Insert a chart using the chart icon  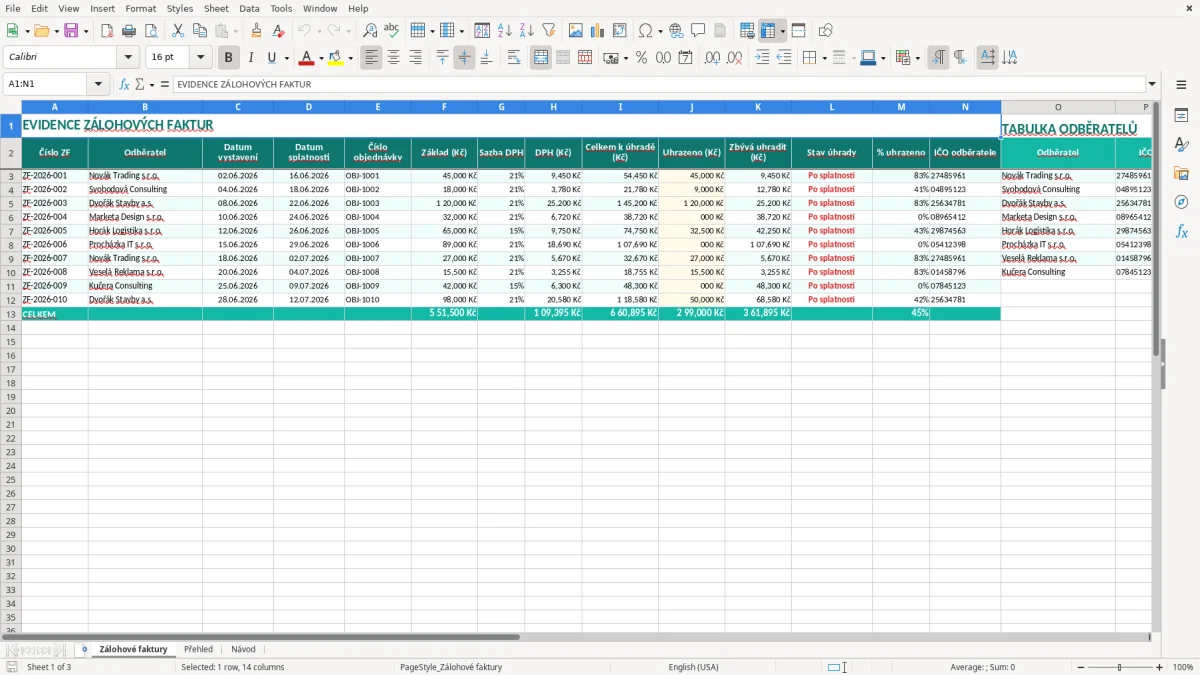coord(598,31)
